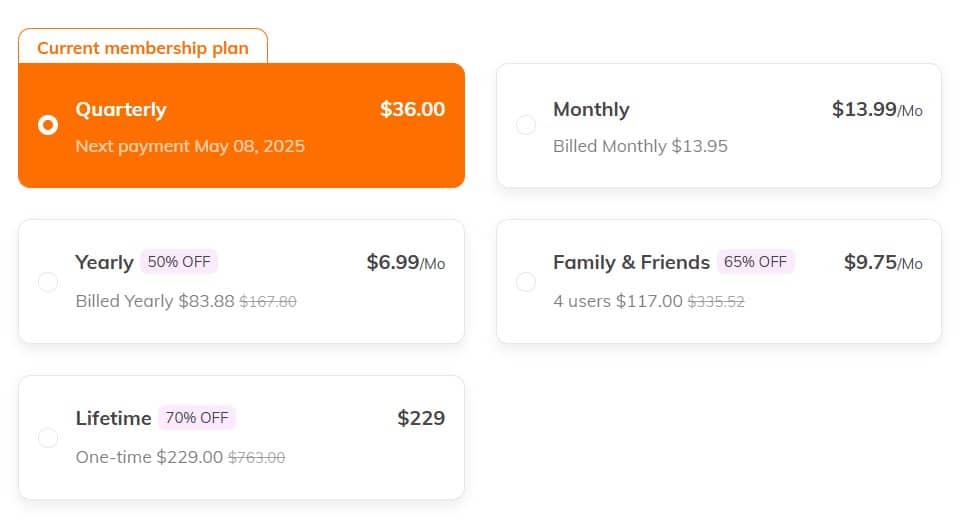Image resolution: width=967 pixels, height=530 pixels.
Task: Click the 50% OFF badge on Yearly
Action: pyautogui.click(x=179, y=262)
